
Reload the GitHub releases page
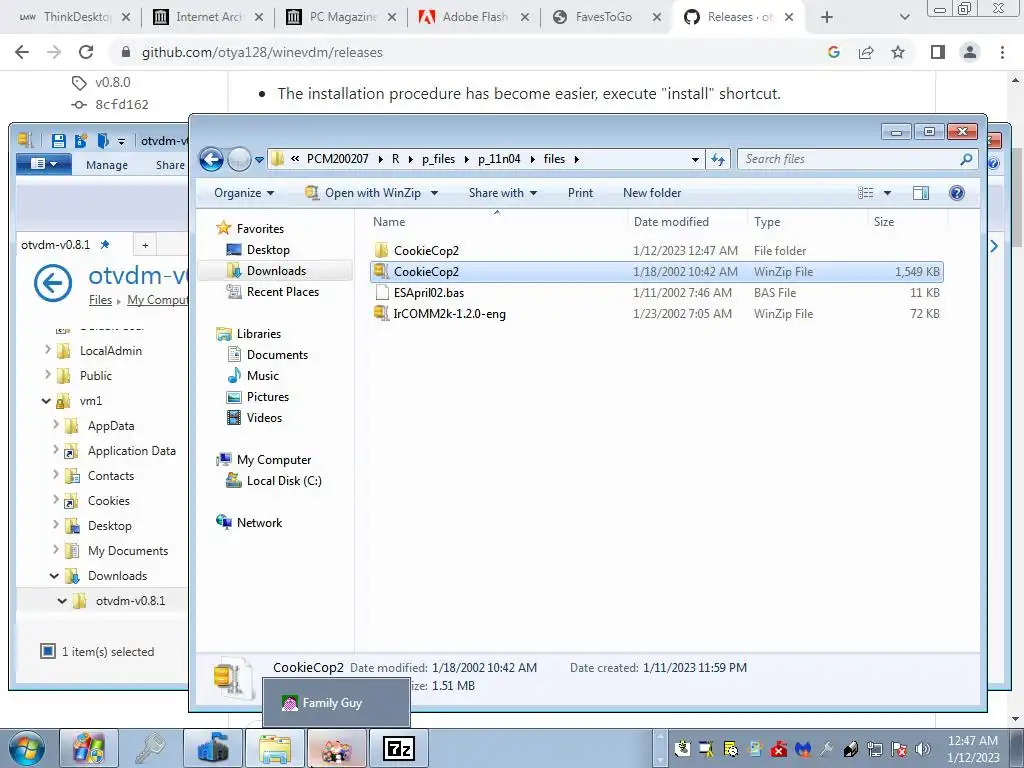[86, 52]
